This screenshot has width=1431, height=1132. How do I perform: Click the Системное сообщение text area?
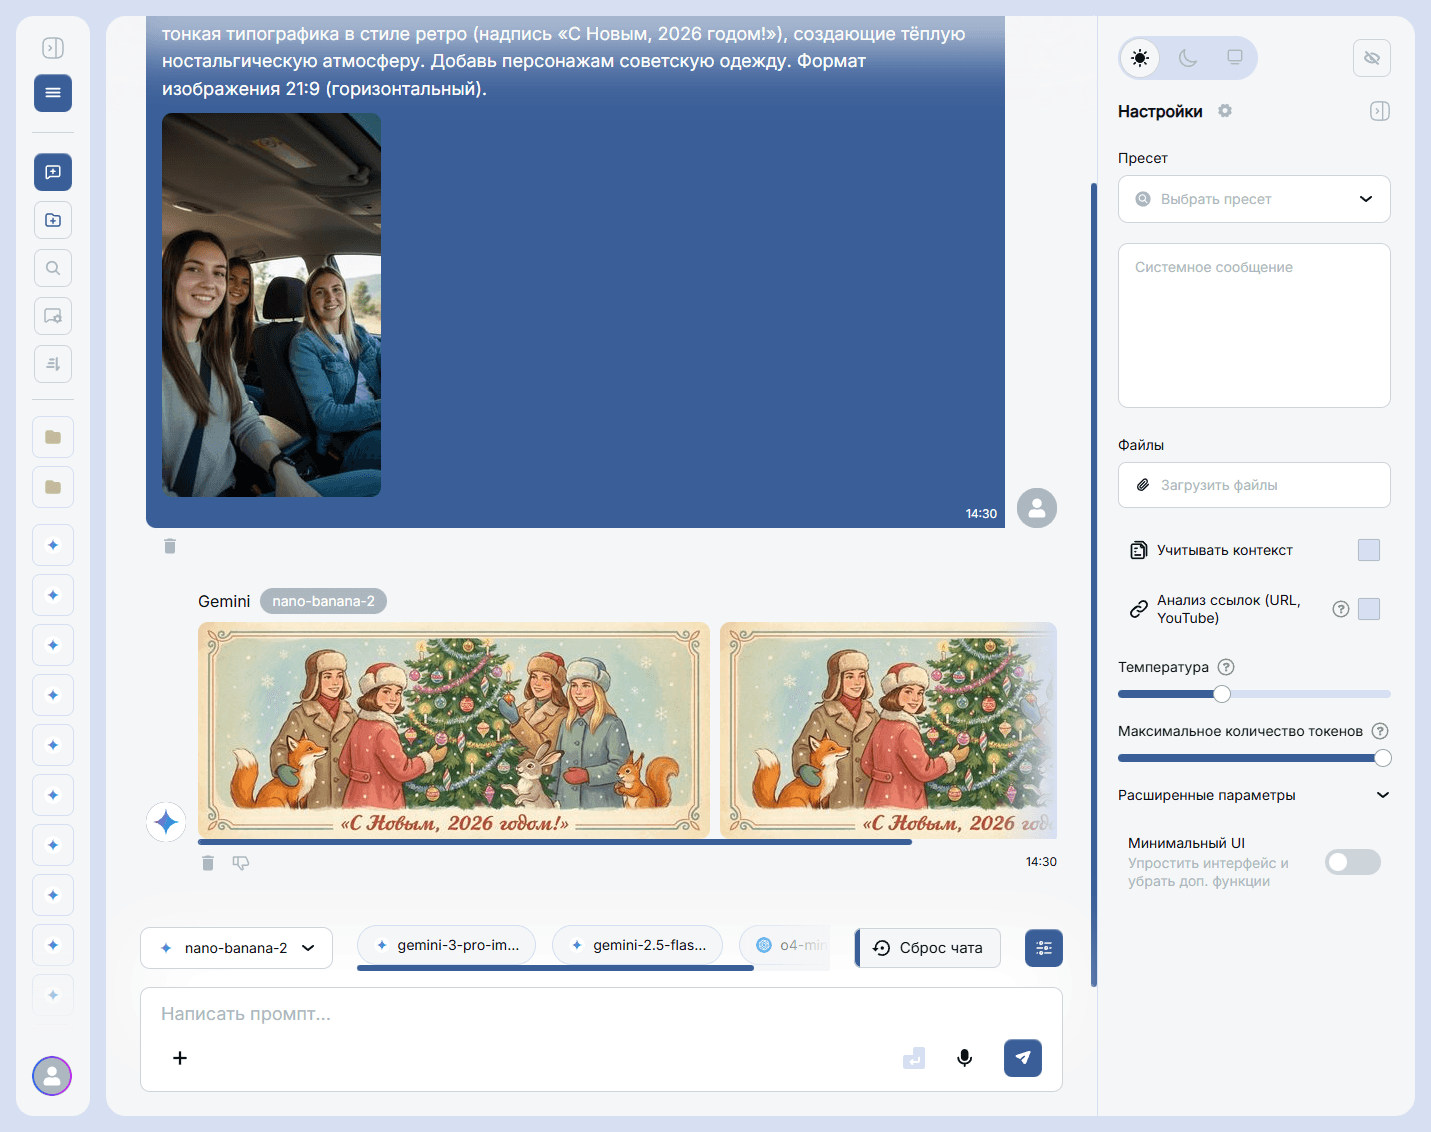click(1253, 325)
